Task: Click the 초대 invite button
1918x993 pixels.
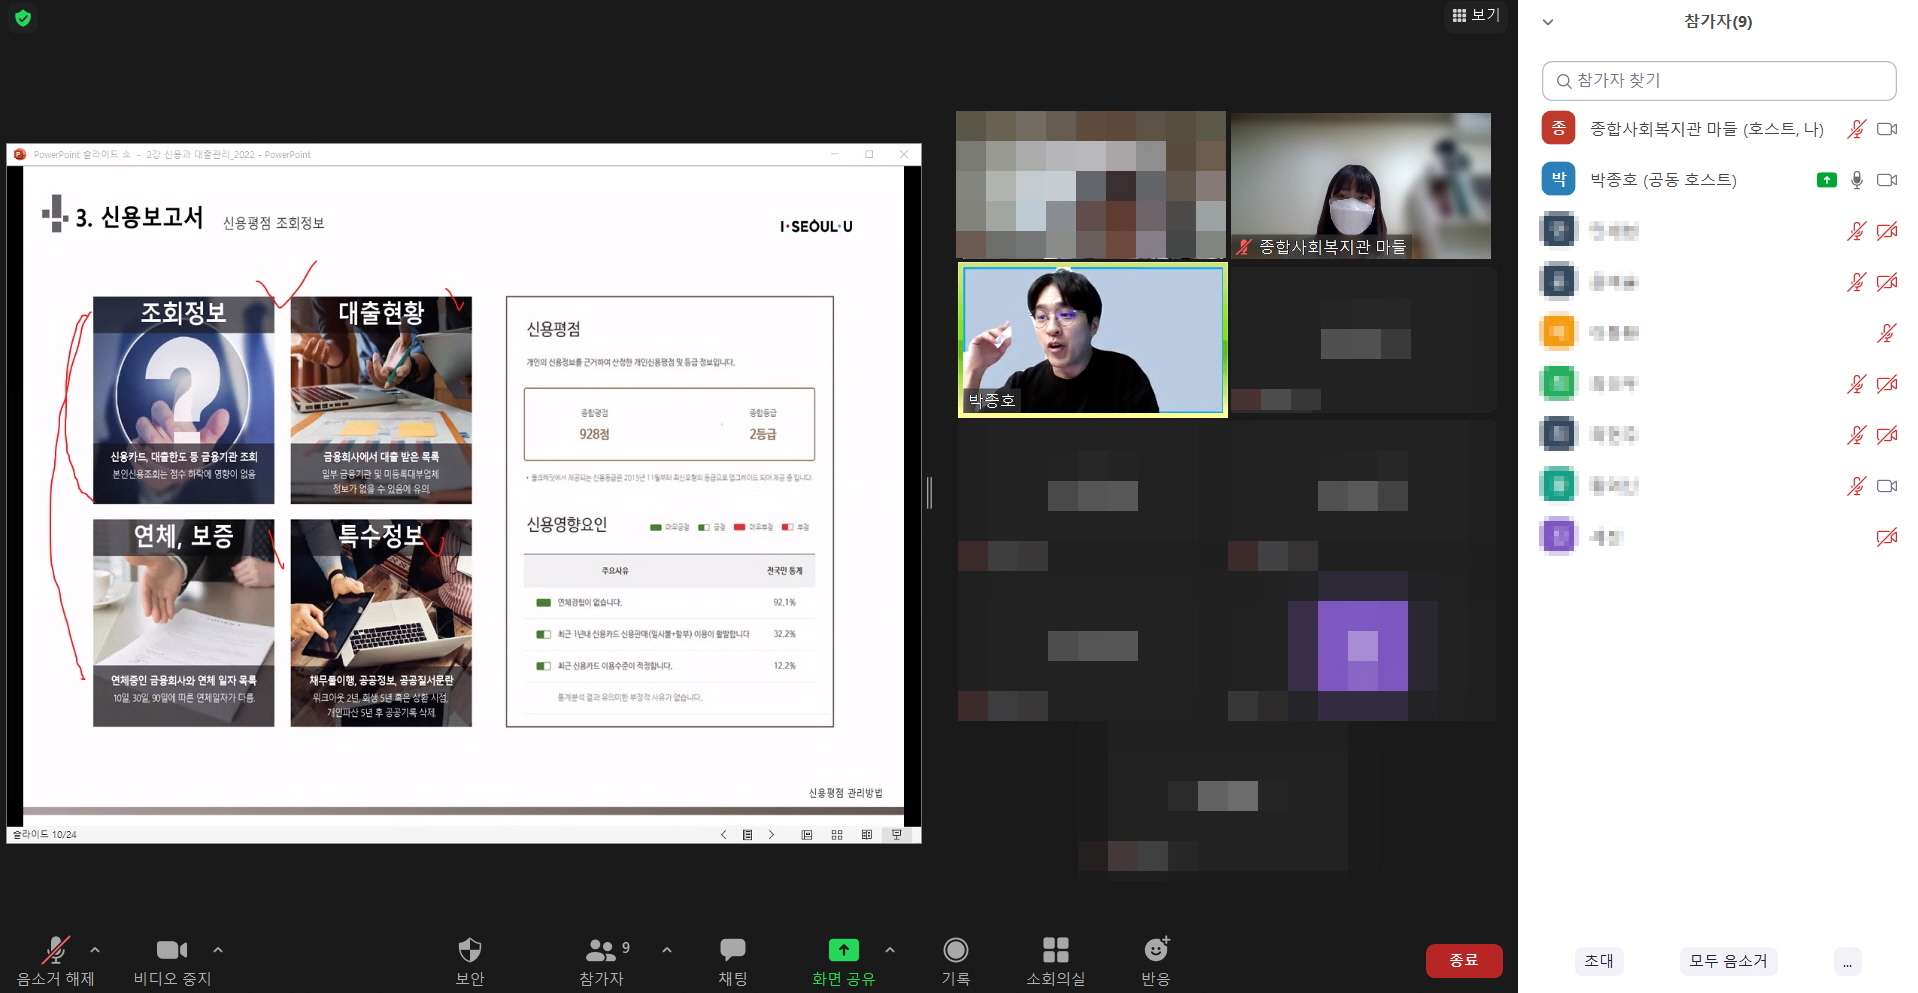Action: pyautogui.click(x=1598, y=961)
